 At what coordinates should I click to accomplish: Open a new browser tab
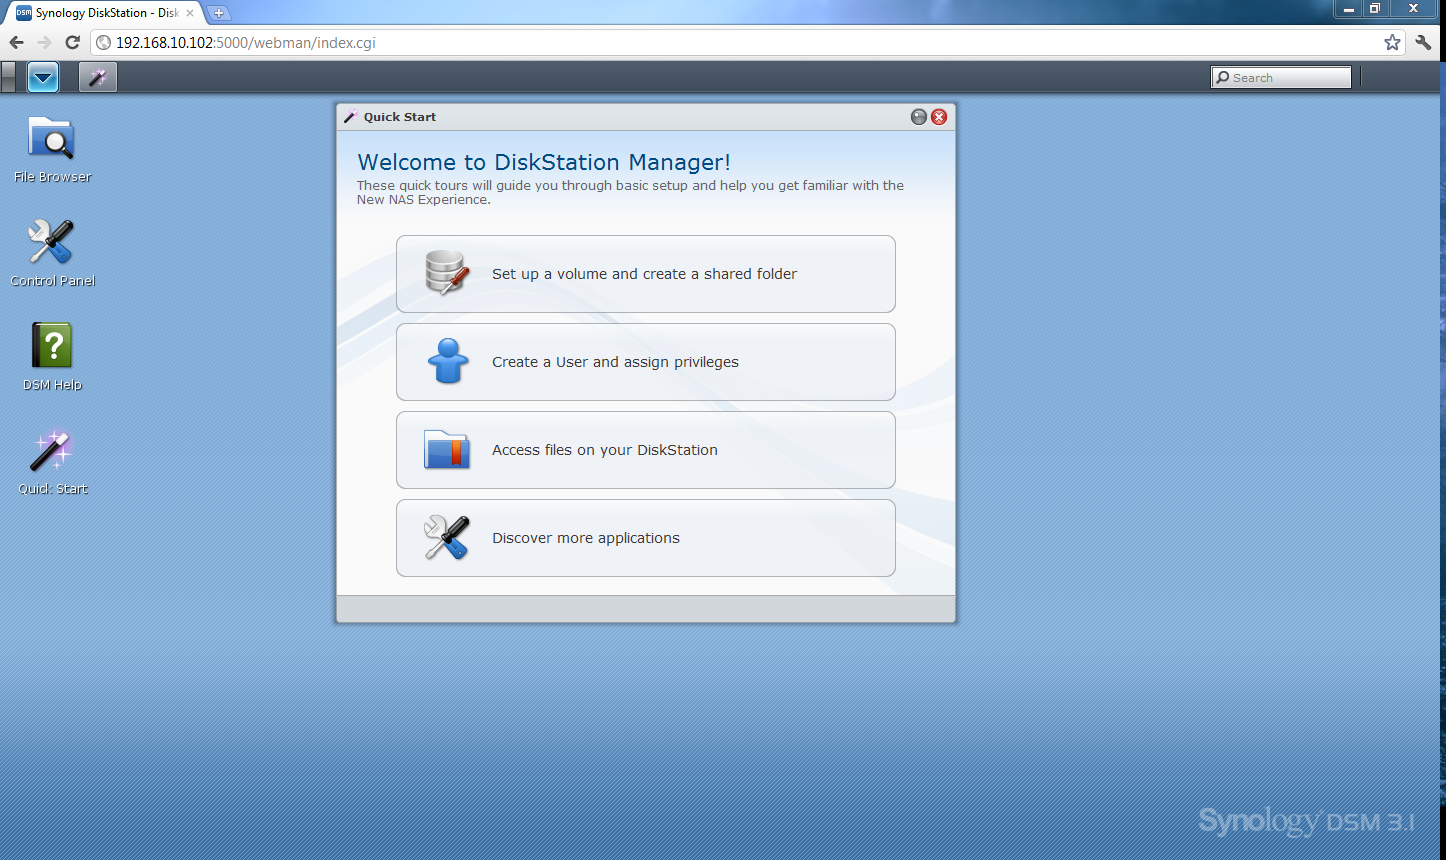point(218,13)
